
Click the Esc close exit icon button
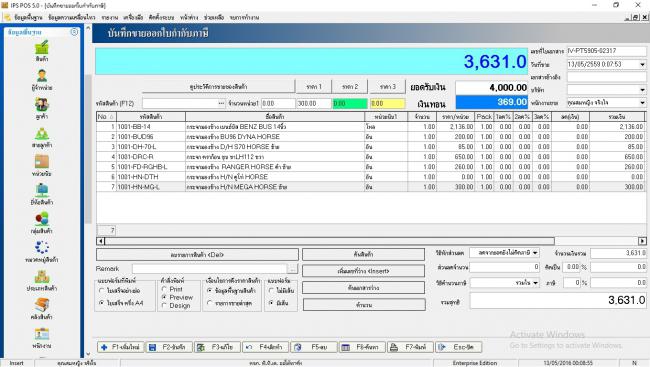tap(442, 347)
